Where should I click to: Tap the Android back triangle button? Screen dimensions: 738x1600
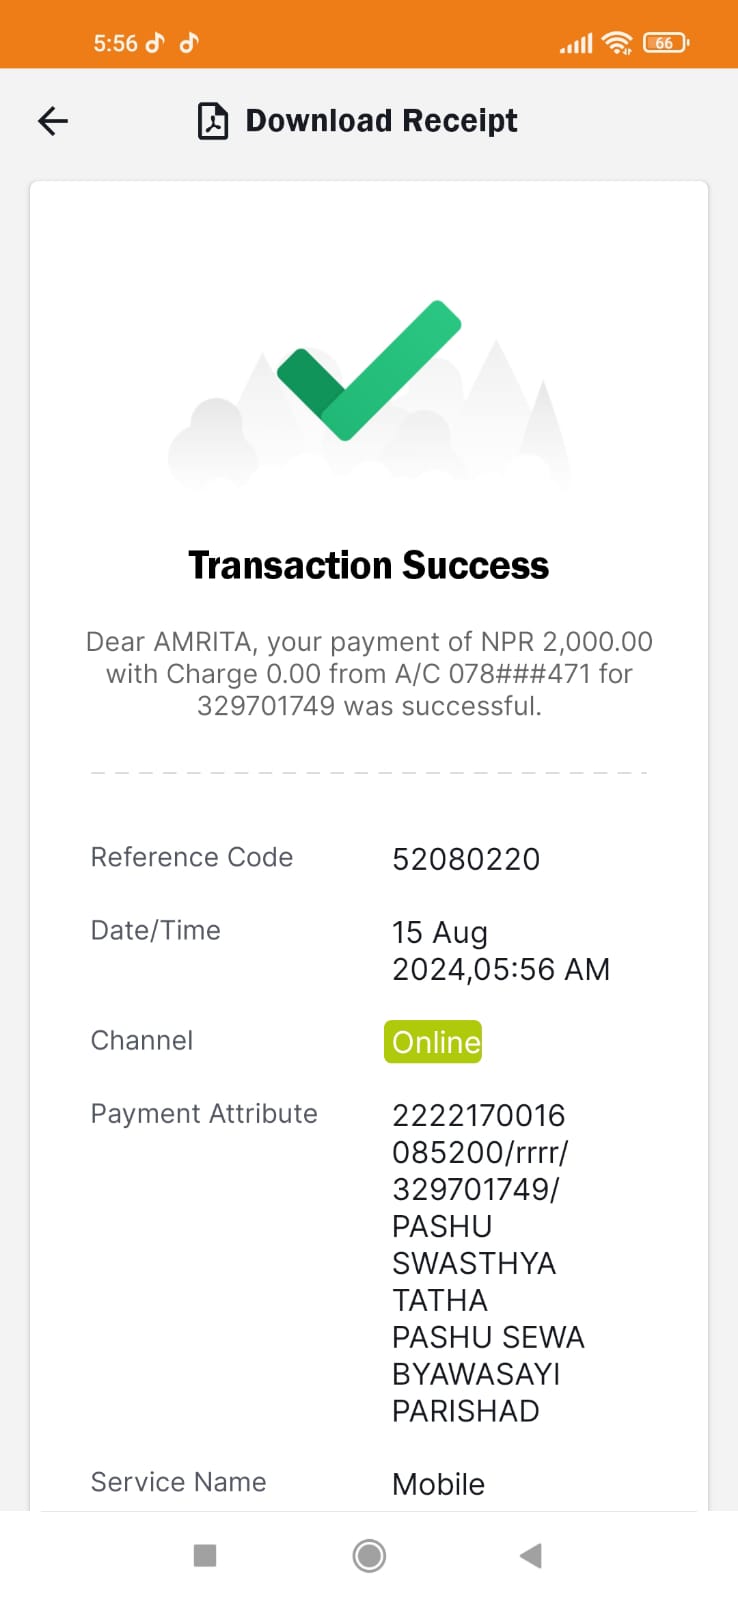click(531, 1555)
